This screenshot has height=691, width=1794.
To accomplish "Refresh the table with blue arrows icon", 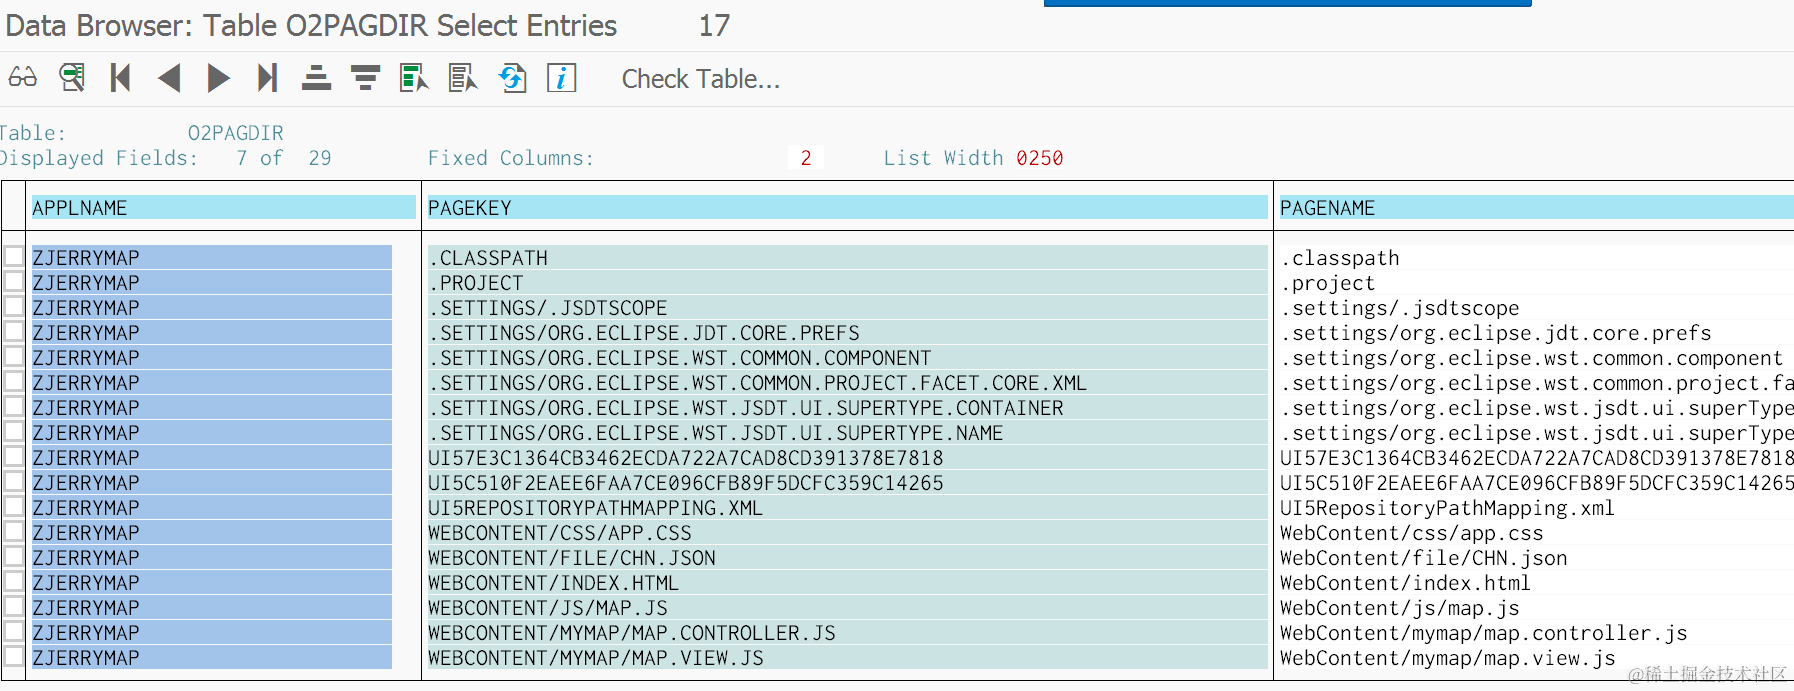I will point(513,77).
